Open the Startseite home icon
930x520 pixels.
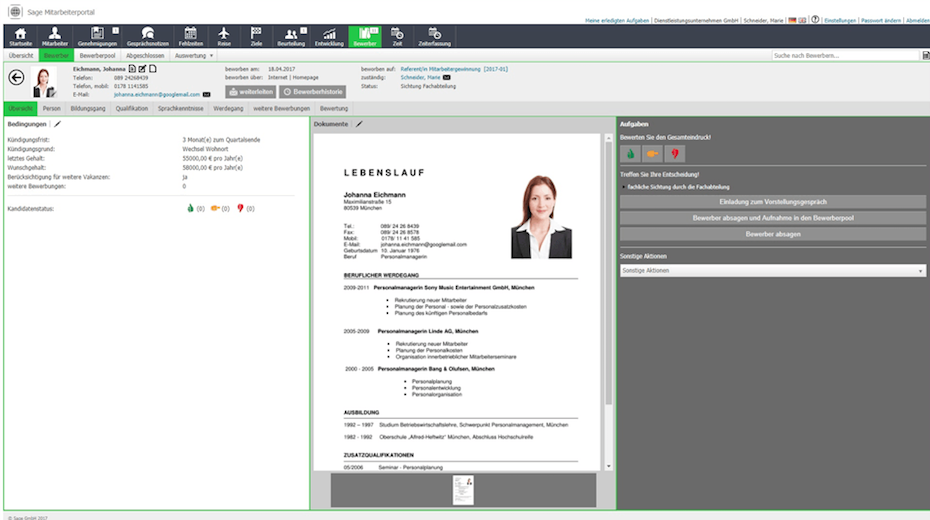pyautogui.click(x=19, y=37)
